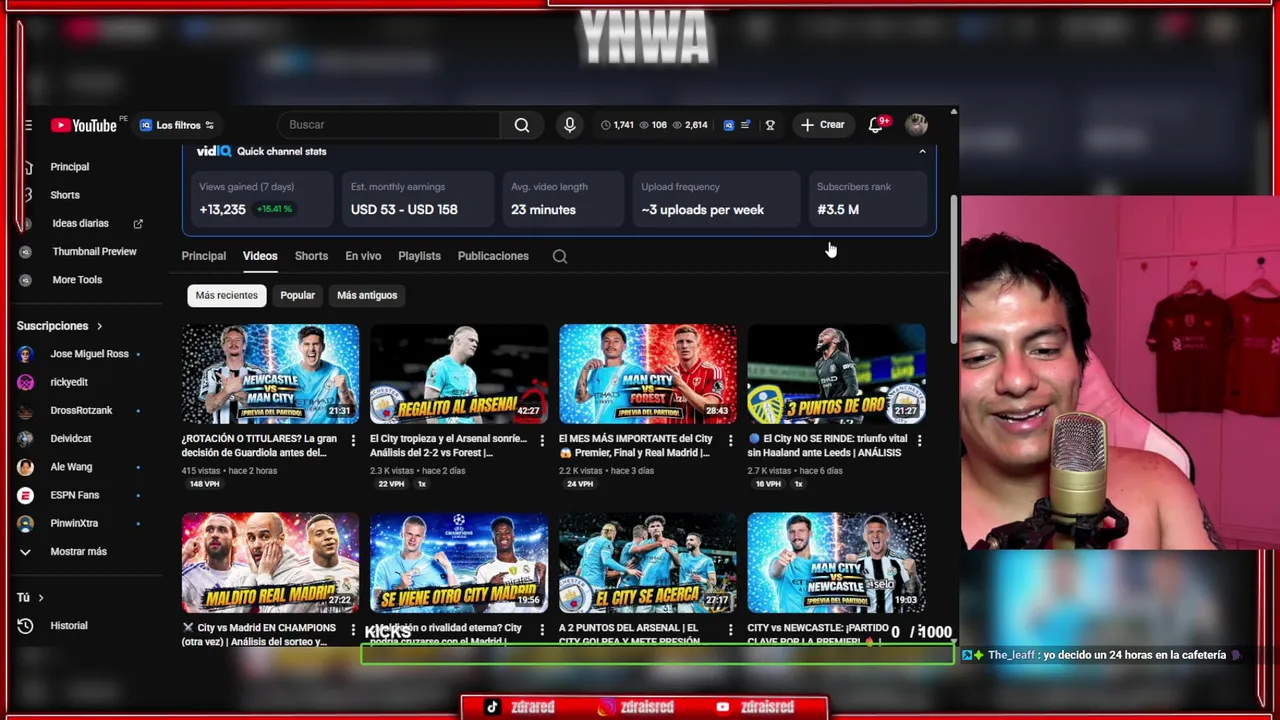Focus the Buscar search field
Viewport: 1280px width, 720px height.
coord(390,125)
